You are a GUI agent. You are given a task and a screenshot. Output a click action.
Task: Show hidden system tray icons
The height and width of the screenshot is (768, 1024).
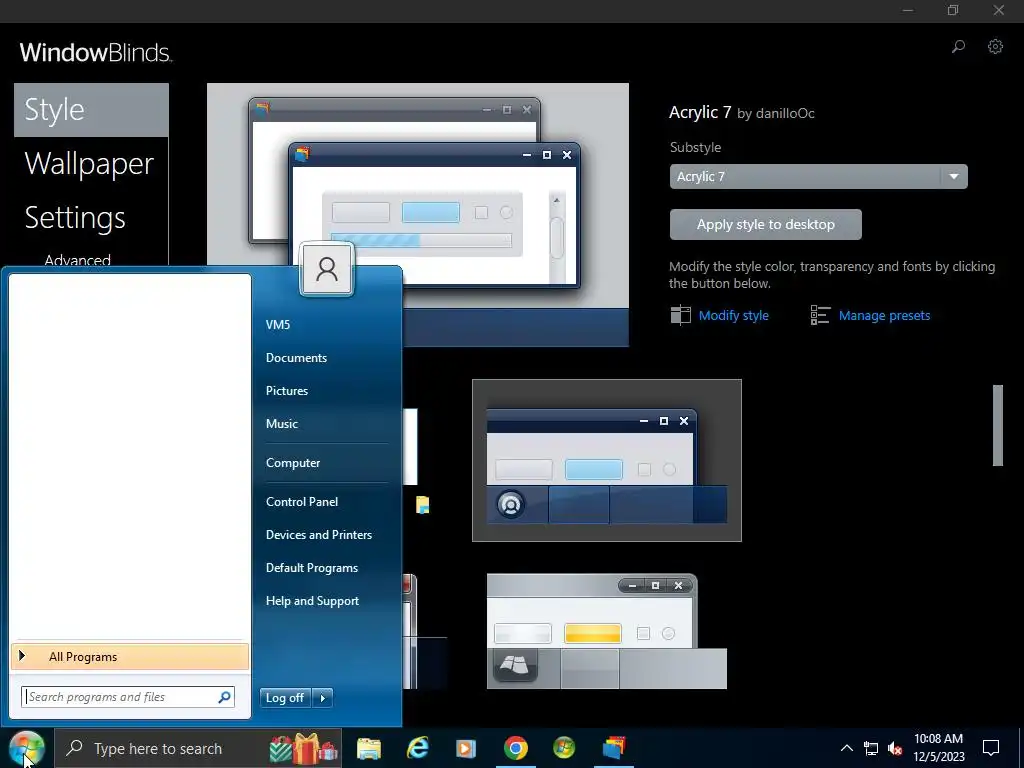pos(846,748)
